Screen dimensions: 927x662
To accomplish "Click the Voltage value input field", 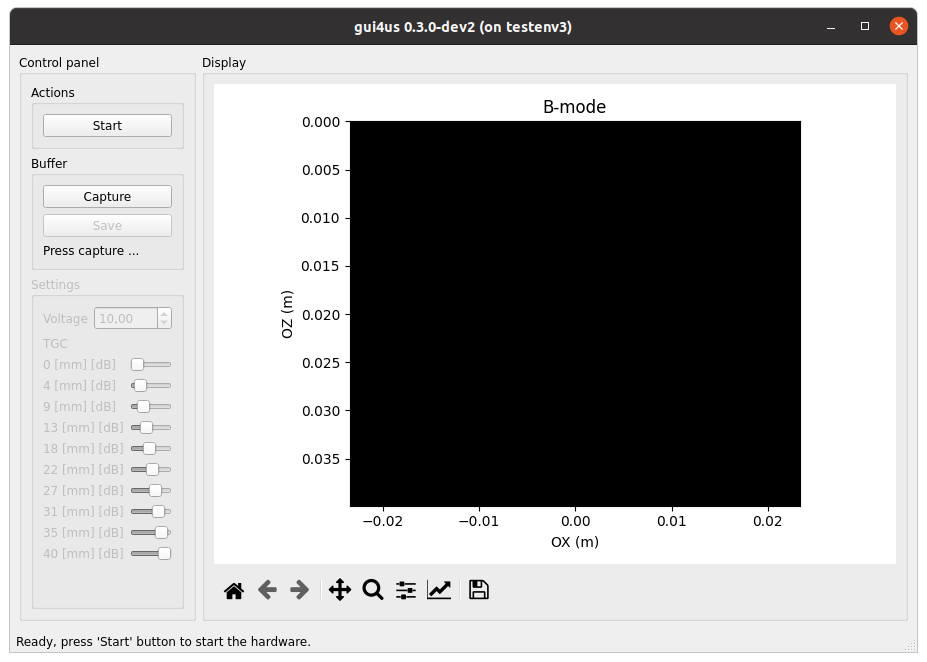I will 125,318.
